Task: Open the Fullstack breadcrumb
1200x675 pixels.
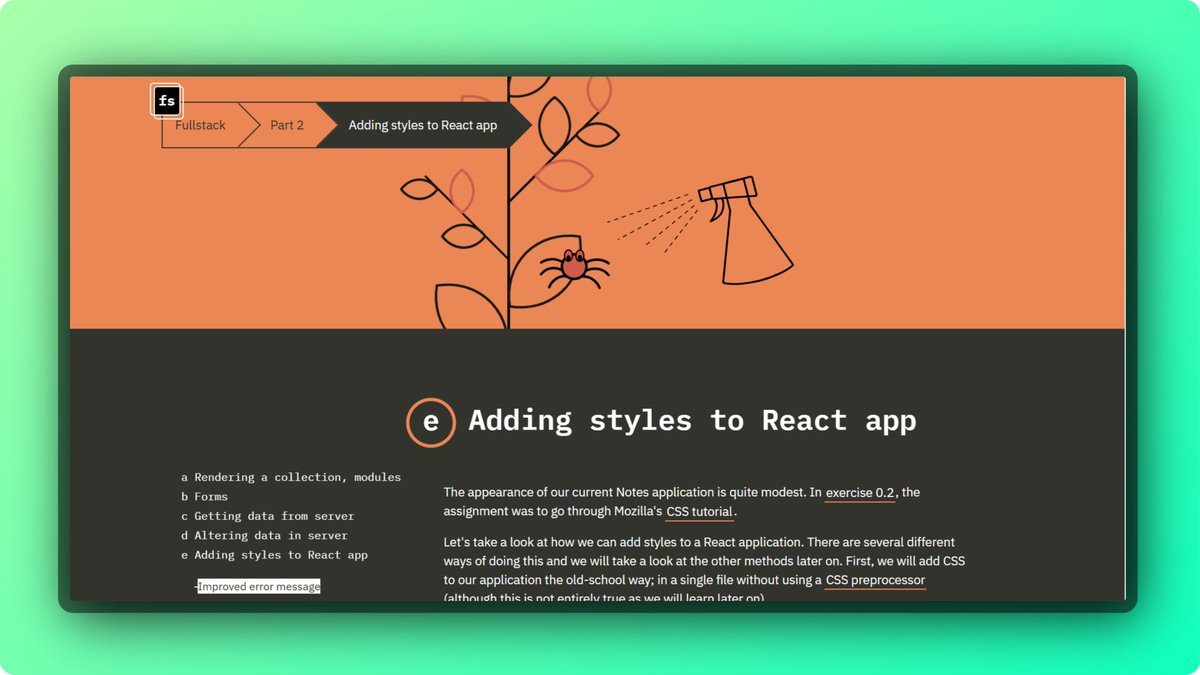Action: coord(200,125)
